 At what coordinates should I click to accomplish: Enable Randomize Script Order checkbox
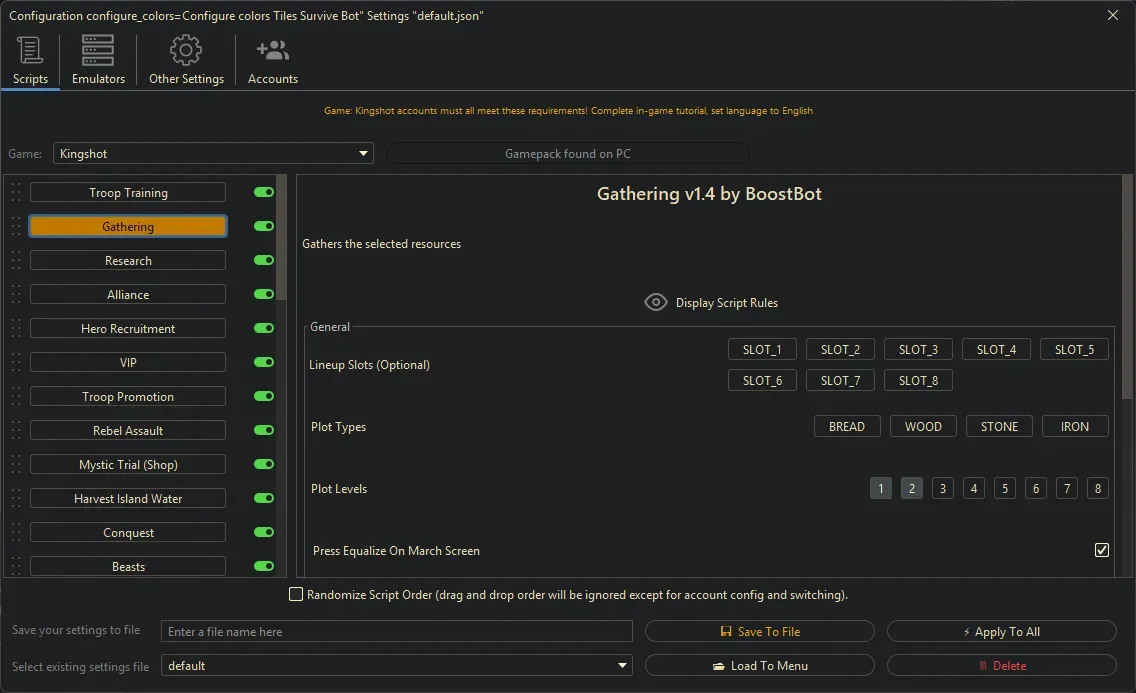point(296,595)
